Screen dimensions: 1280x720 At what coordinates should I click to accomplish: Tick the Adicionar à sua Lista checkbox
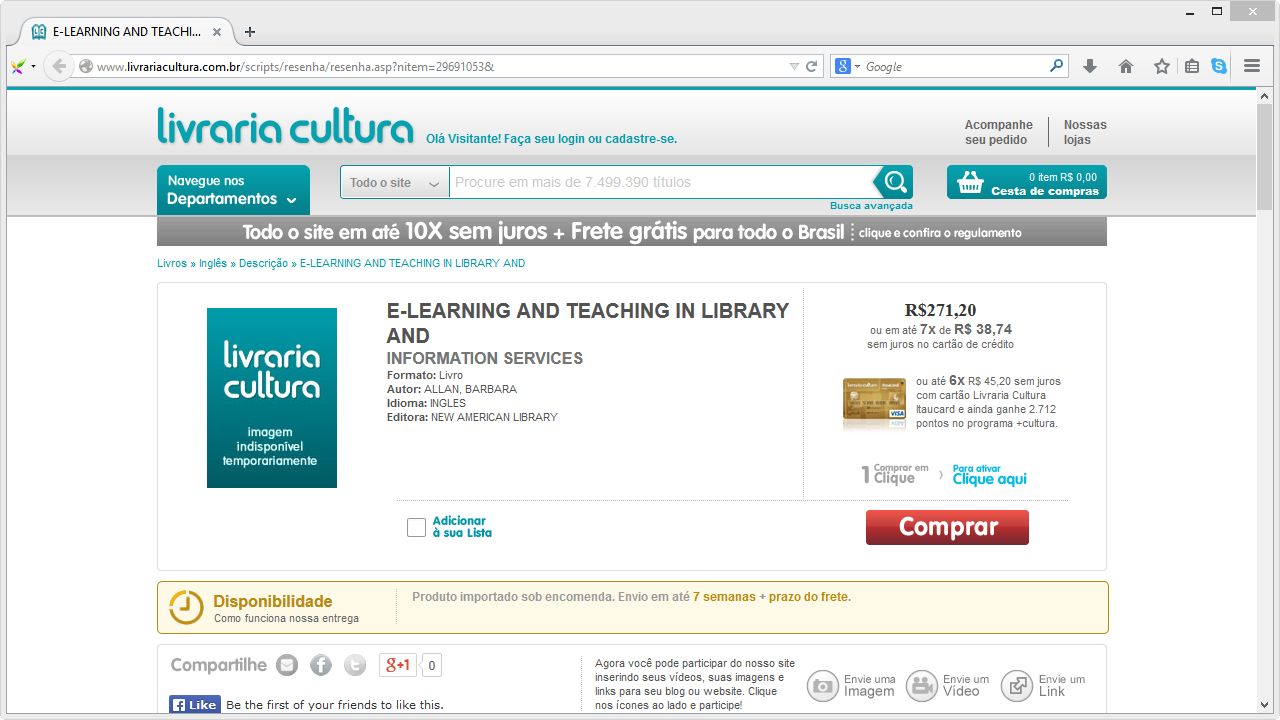[x=417, y=527]
